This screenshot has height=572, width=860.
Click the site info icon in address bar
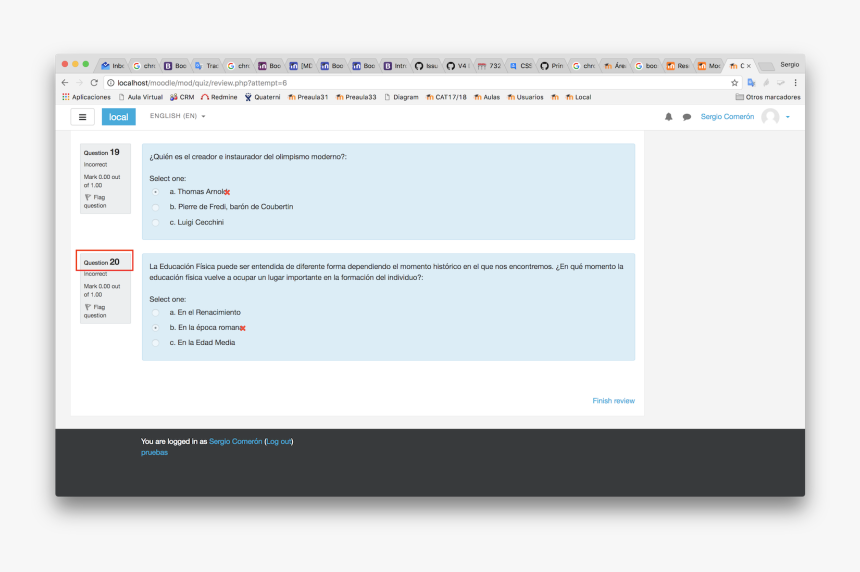[x=110, y=83]
